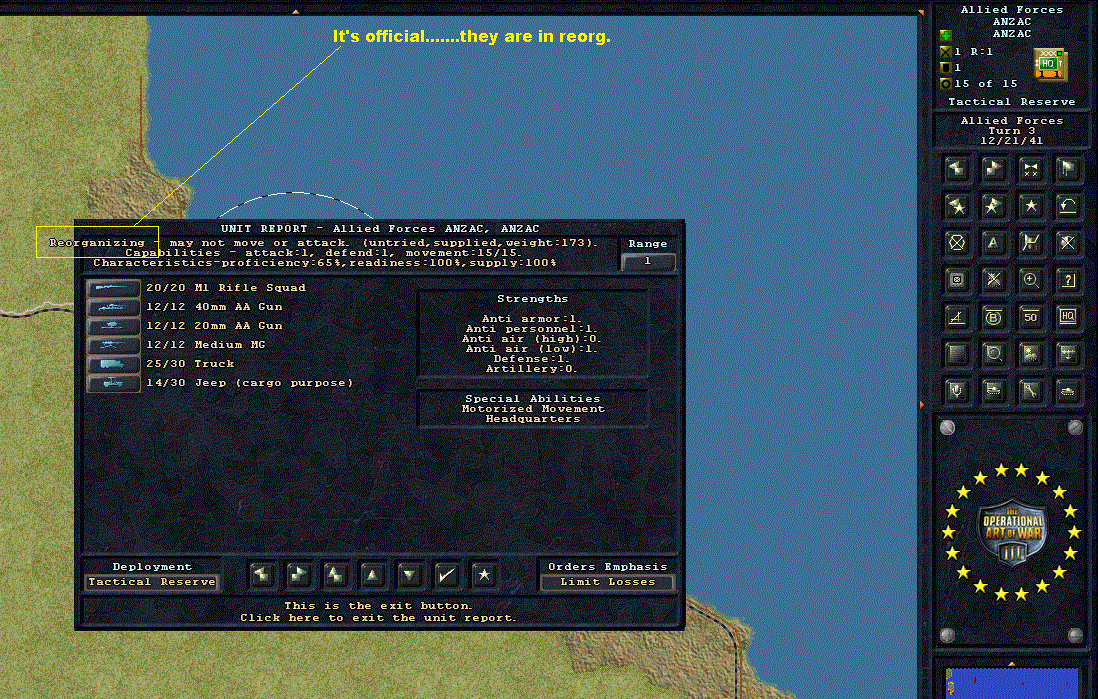
Task: Click the question mark help icon
Action: [x=1068, y=280]
